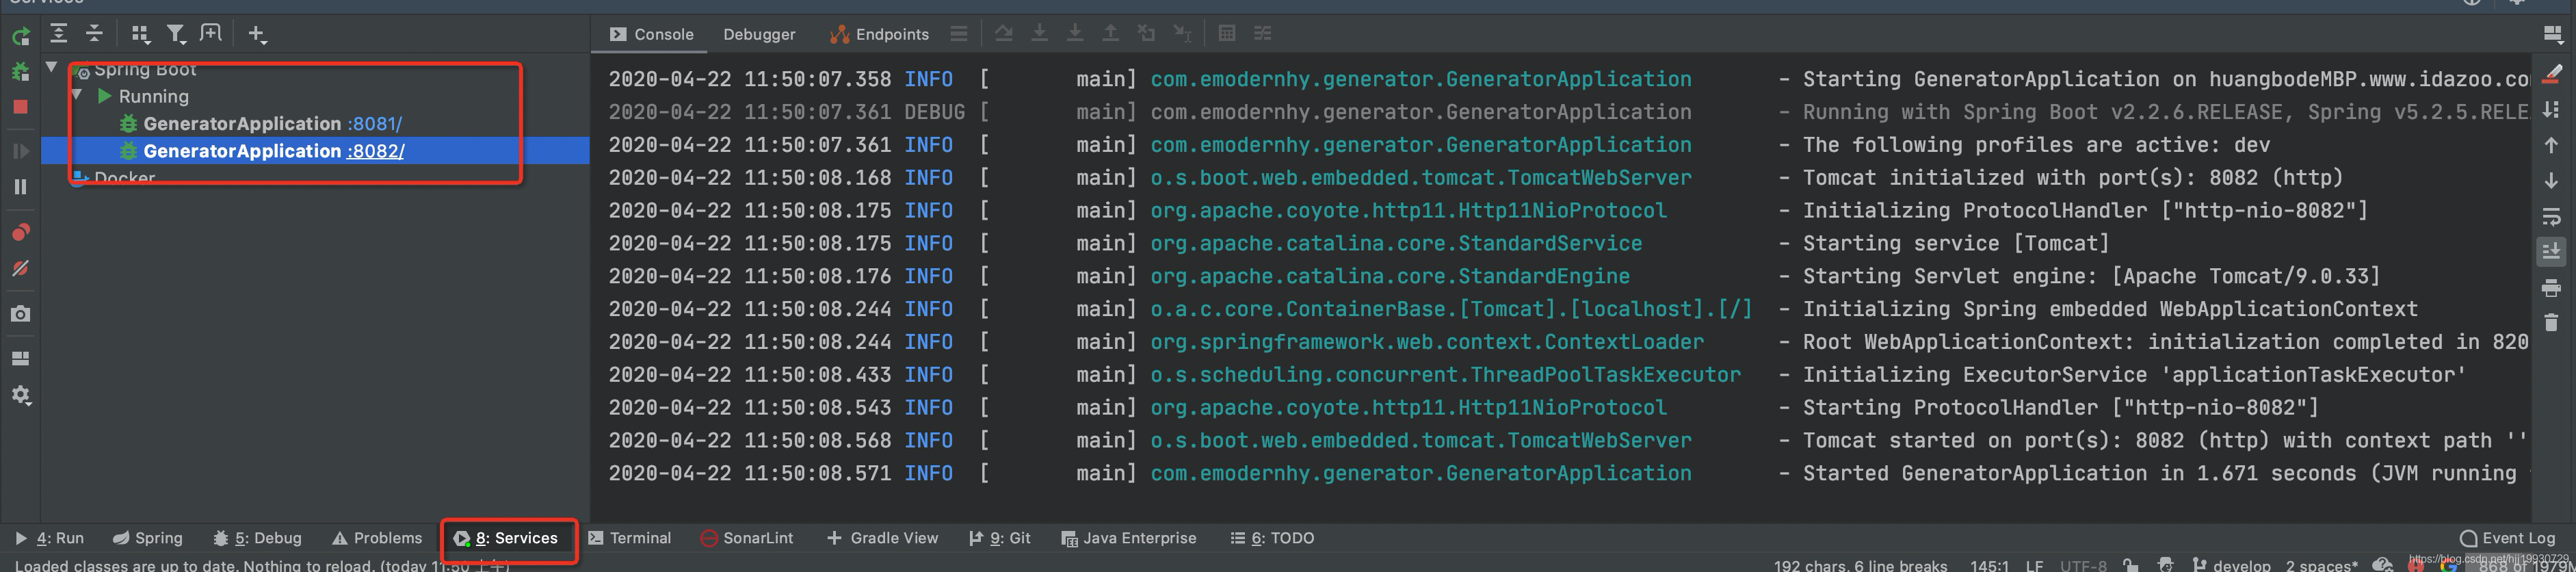Open the 4: Run tool window
The height and width of the screenshot is (572, 2576).
tap(49, 538)
